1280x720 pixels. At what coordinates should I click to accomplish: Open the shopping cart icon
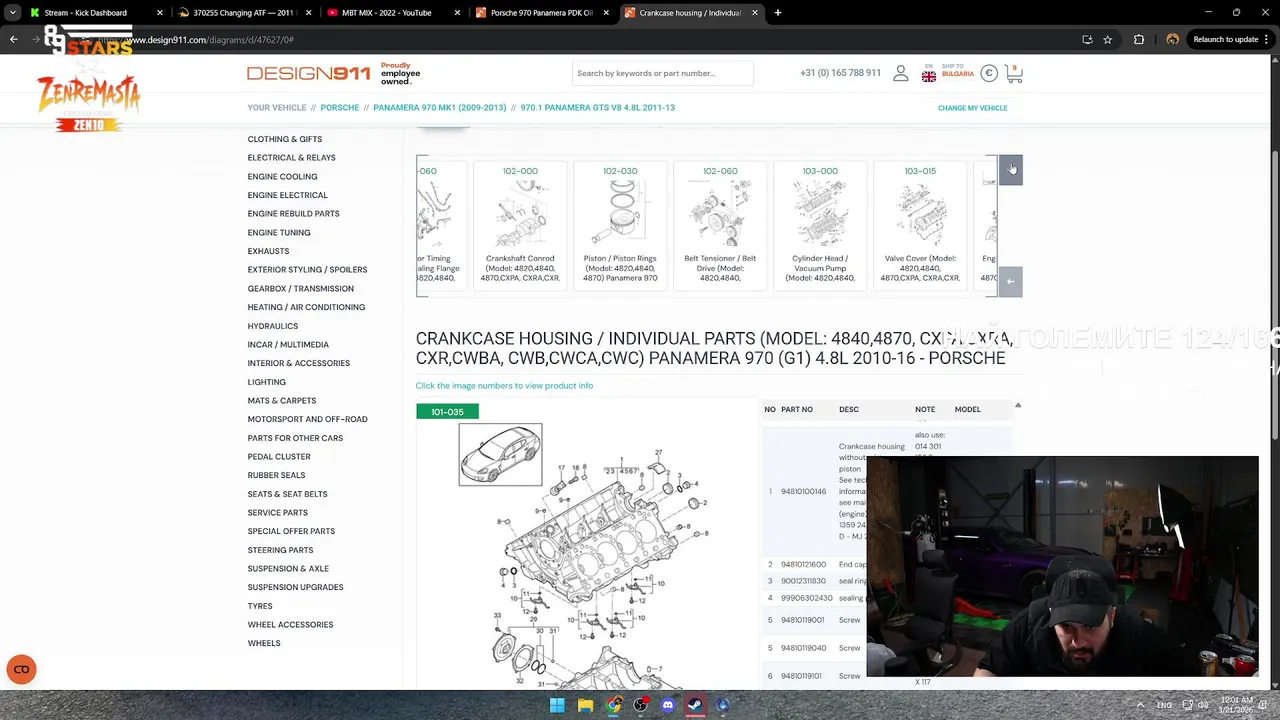click(1014, 74)
